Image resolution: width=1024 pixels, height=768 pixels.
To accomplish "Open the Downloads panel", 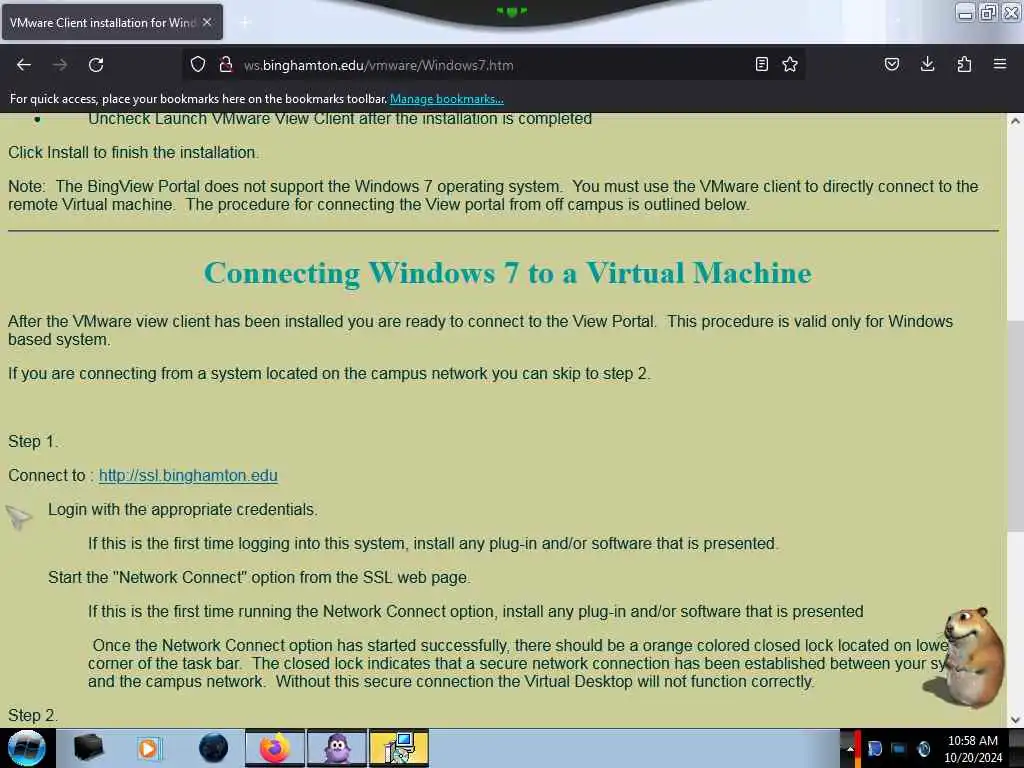I will (x=927, y=64).
